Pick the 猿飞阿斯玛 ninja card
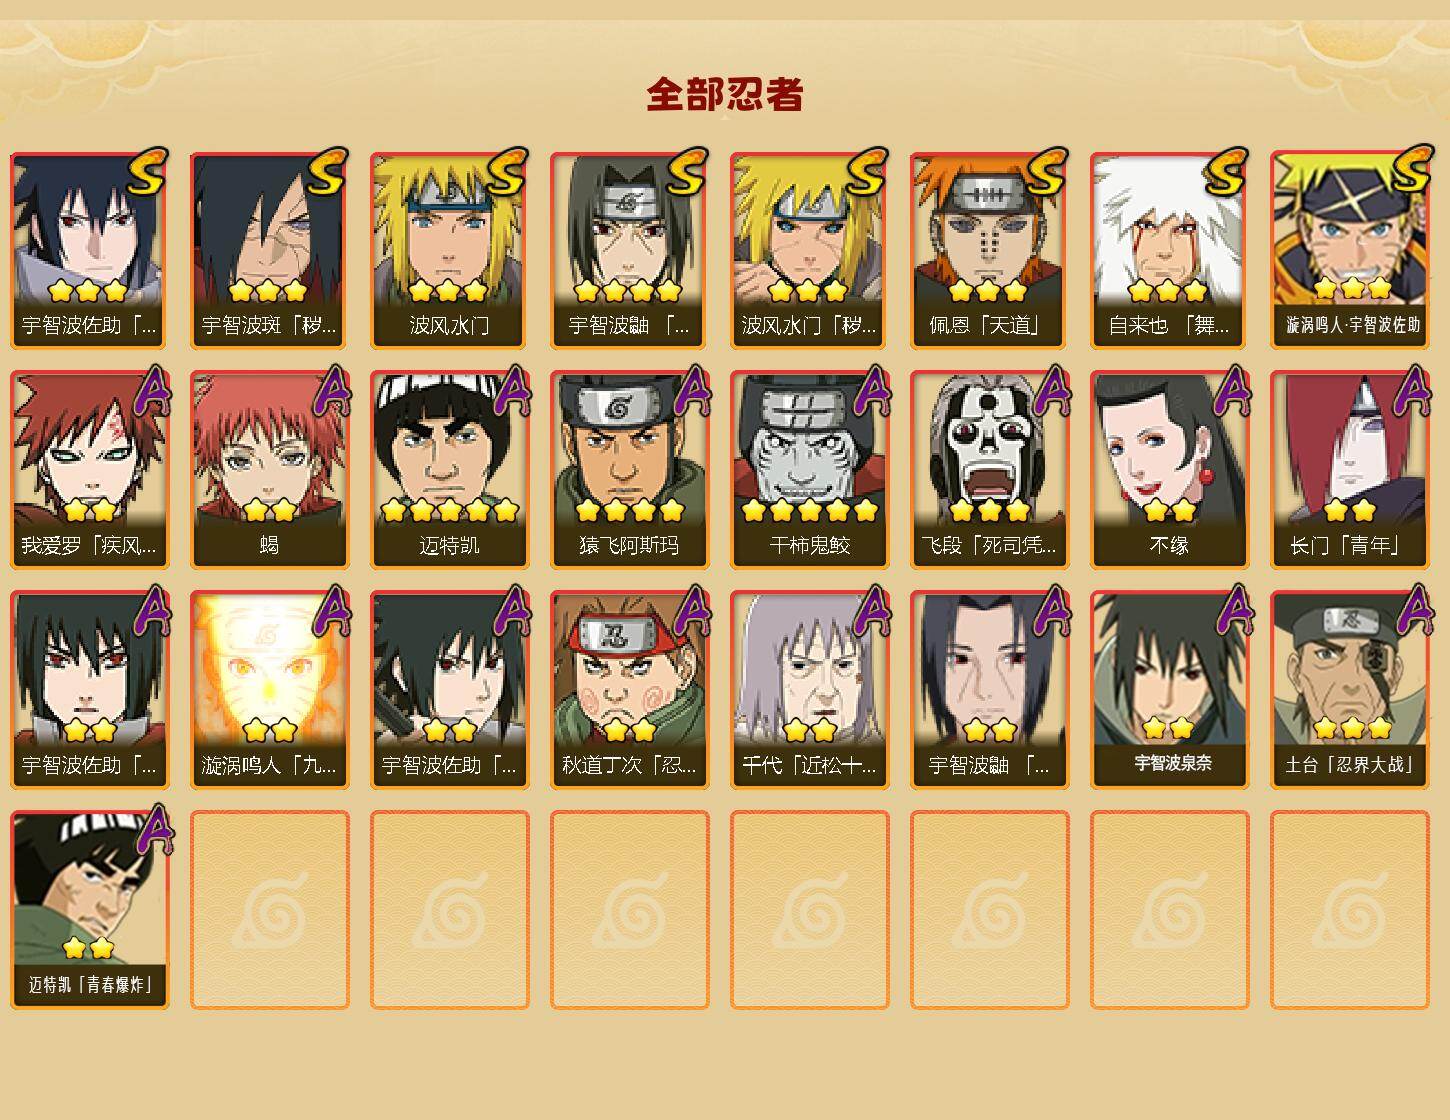 coord(630,470)
